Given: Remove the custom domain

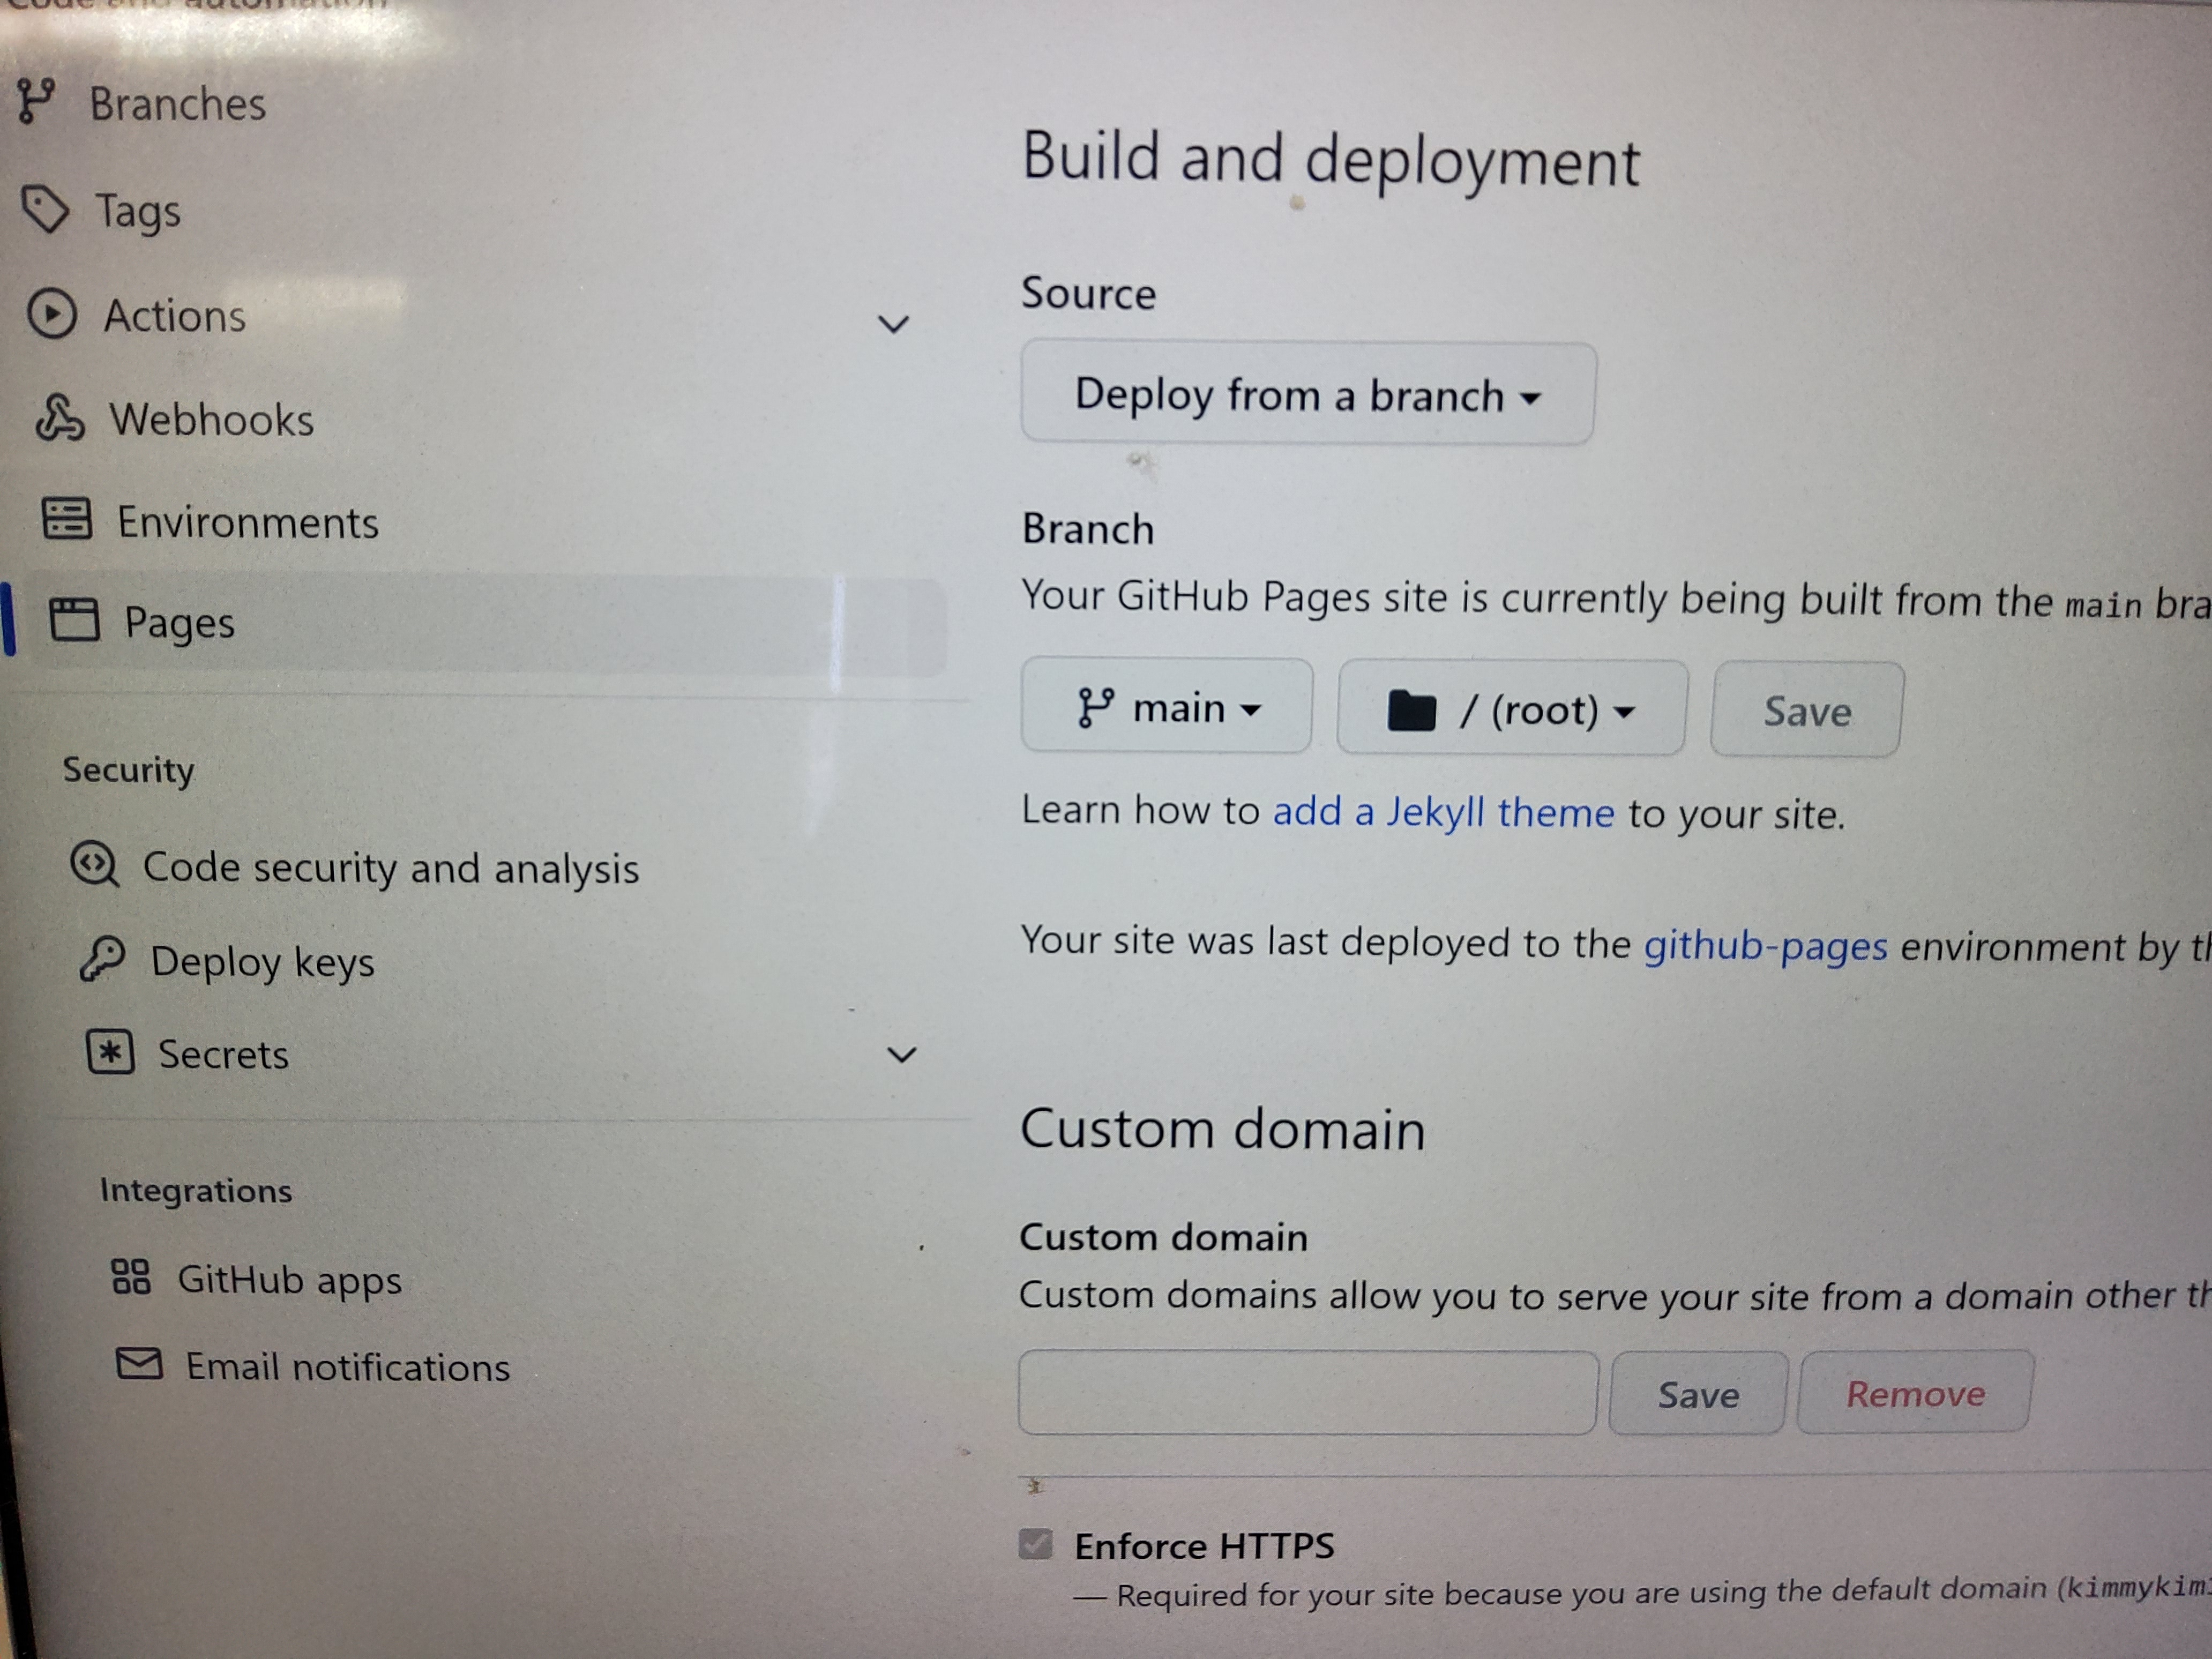Looking at the screenshot, I should pos(1915,1393).
